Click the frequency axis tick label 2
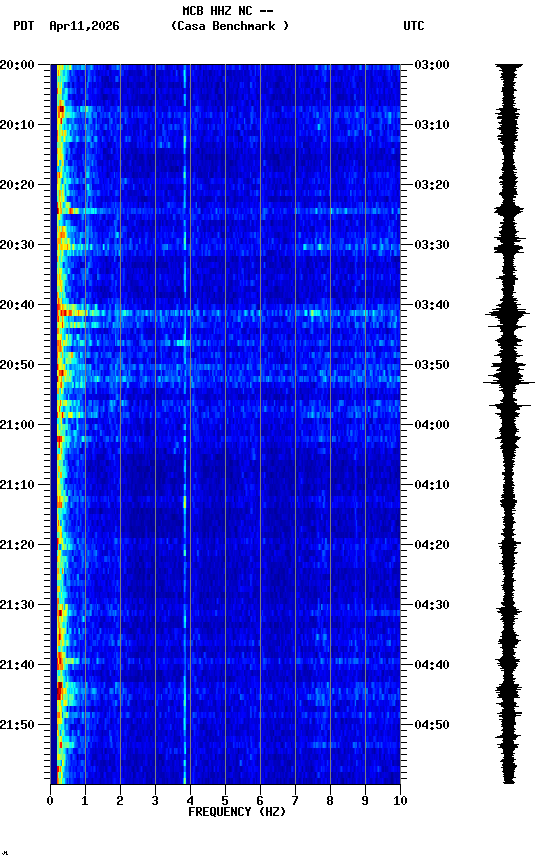This screenshot has width=552, height=864. click(x=120, y=801)
